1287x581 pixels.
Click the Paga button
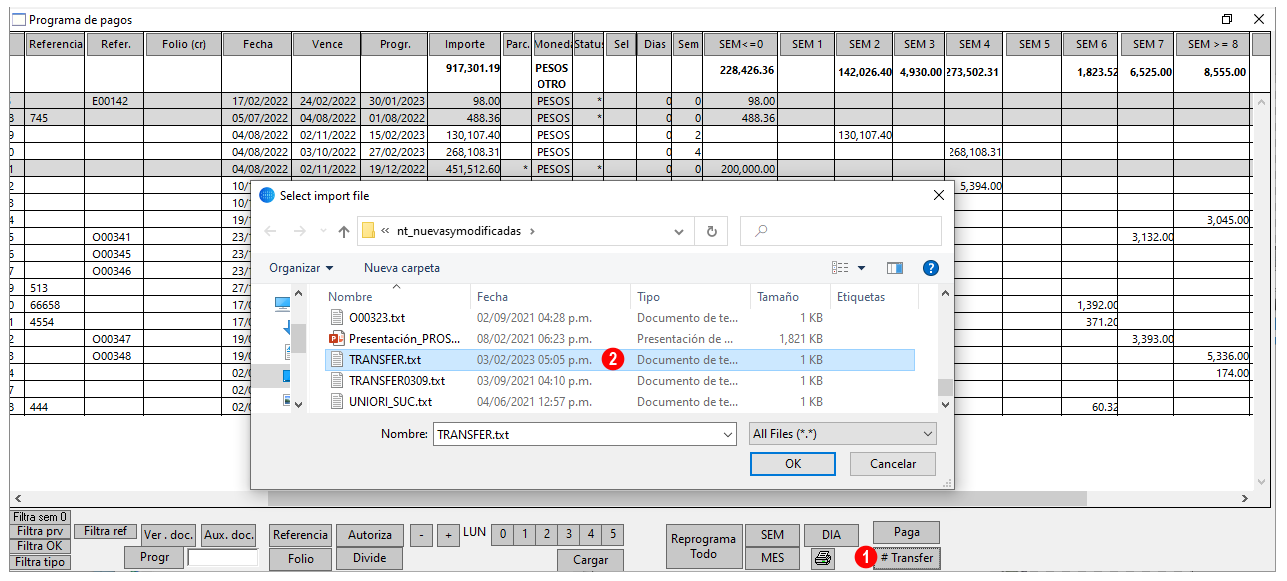click(x=907, y=533)
